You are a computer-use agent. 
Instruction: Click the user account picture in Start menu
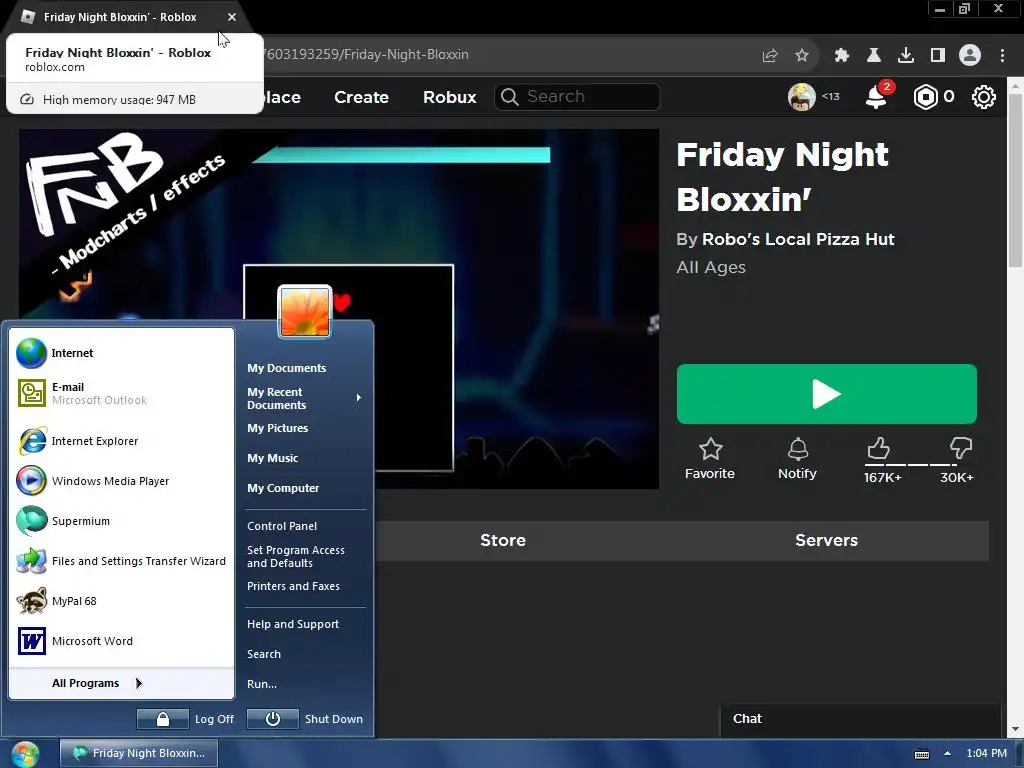click(x=305, y=312)
